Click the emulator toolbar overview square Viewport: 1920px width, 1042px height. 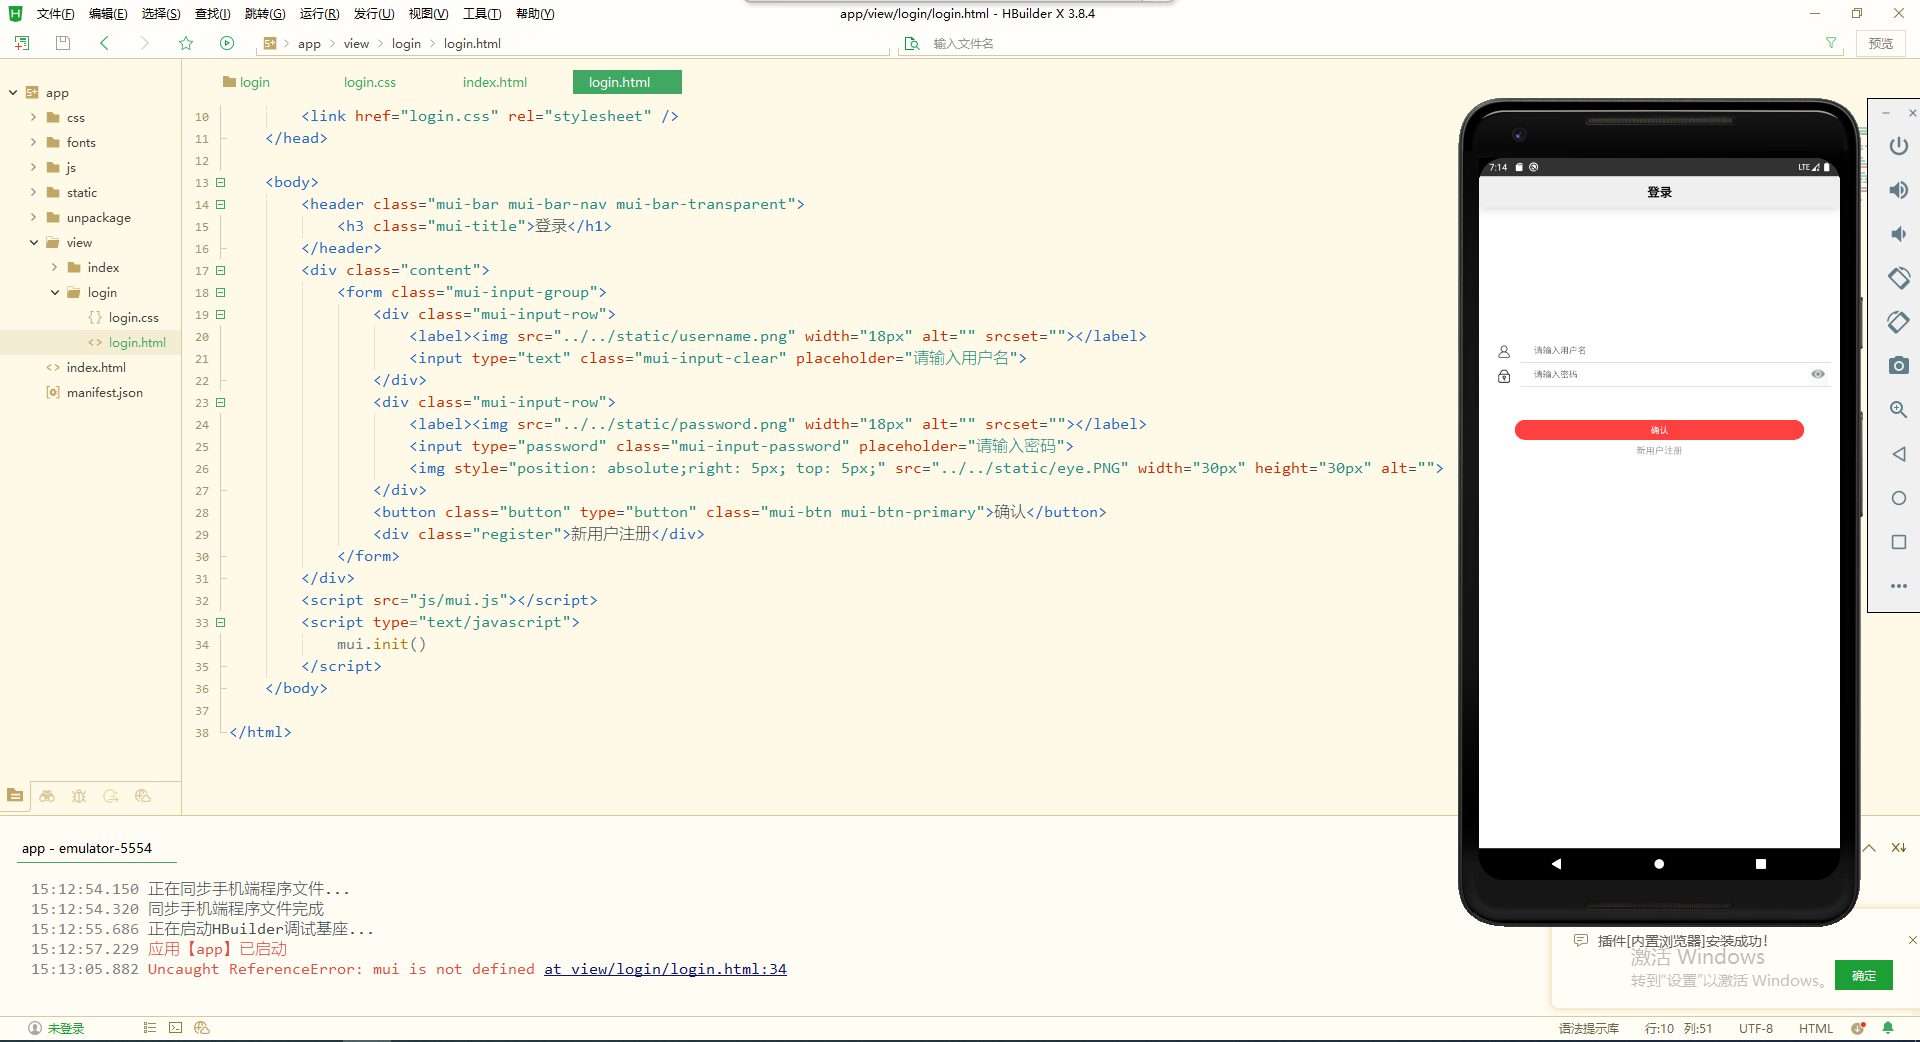(1898, 542)
